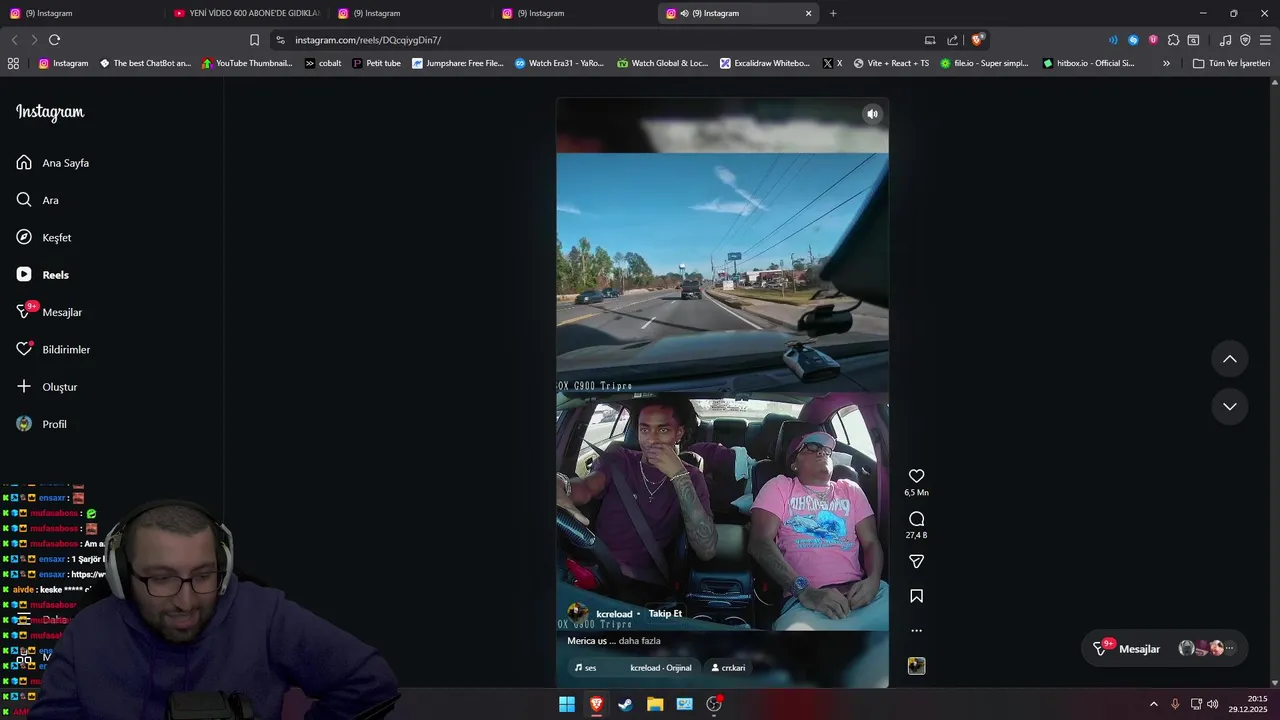Click the install app icon in address bar

930,40
